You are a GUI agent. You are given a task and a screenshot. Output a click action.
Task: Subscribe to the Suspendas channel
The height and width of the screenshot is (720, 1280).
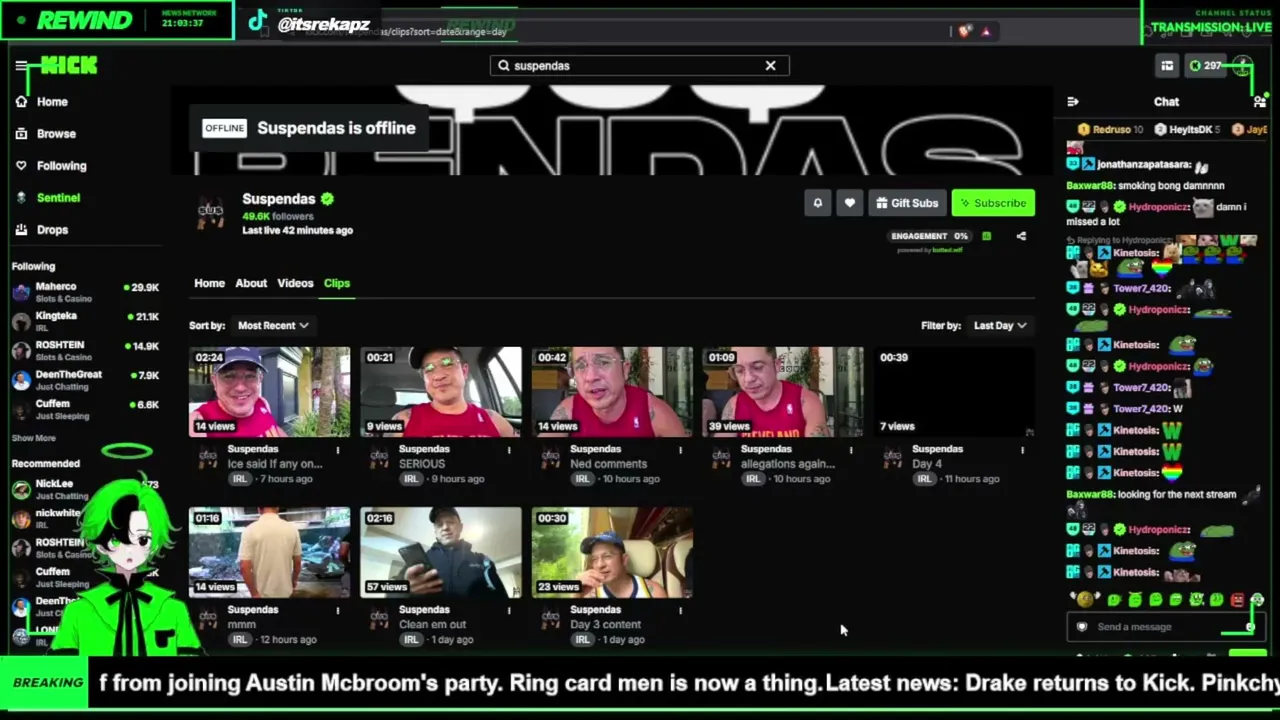pos(993,203)
